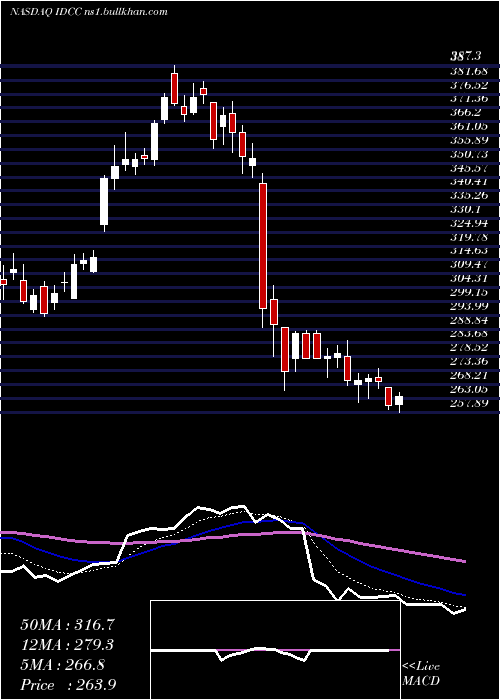The image size is (500, 700).
Task: Click the 273.36 price axis label
Action: click(470, 362)
